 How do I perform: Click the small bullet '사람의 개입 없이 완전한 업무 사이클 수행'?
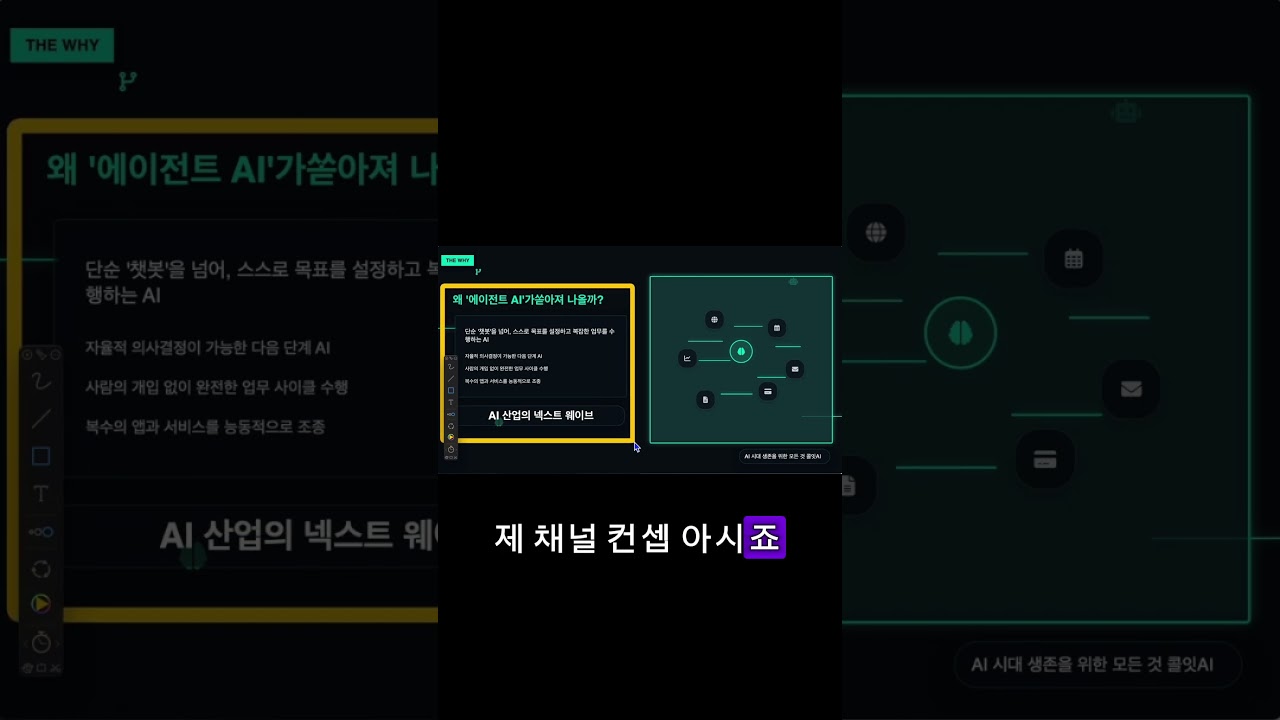point(507,368)
